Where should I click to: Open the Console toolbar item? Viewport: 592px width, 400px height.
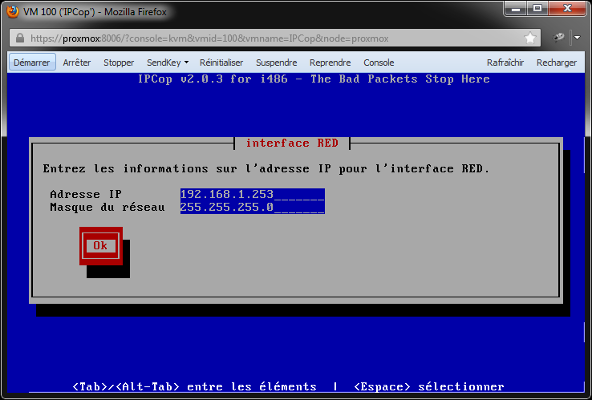coord(379,62)
